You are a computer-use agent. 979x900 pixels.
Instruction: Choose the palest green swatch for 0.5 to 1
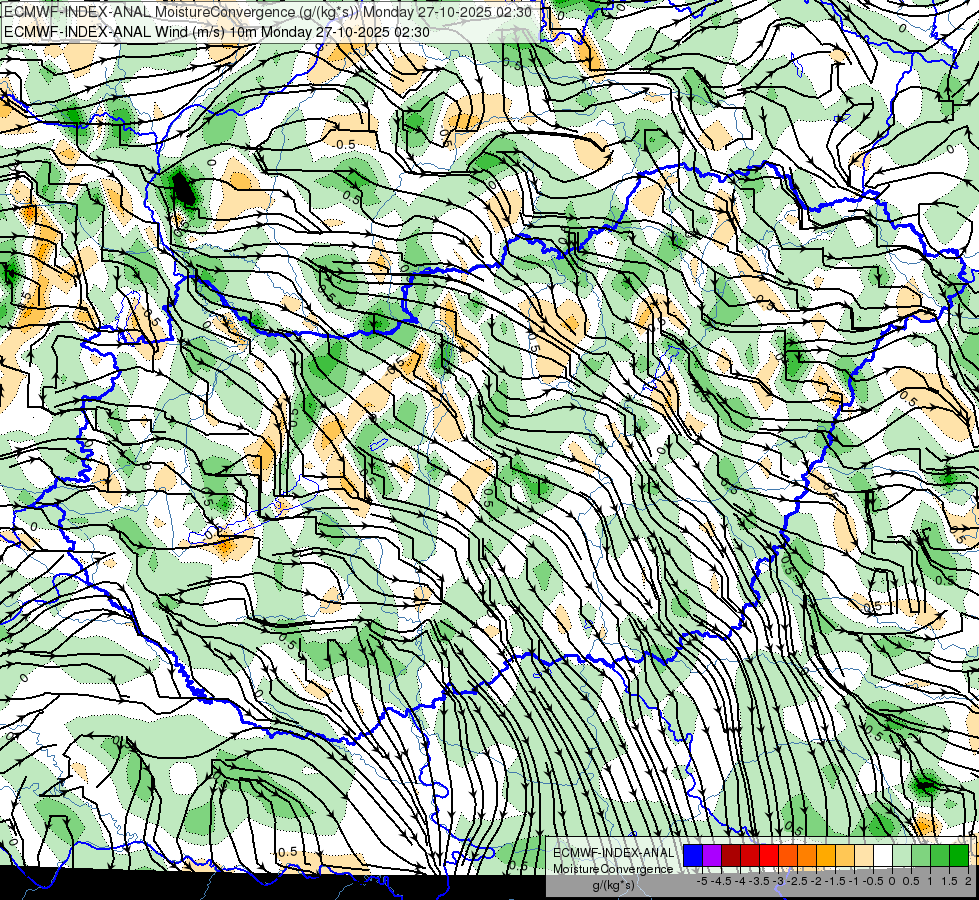(x=902, y=856)
